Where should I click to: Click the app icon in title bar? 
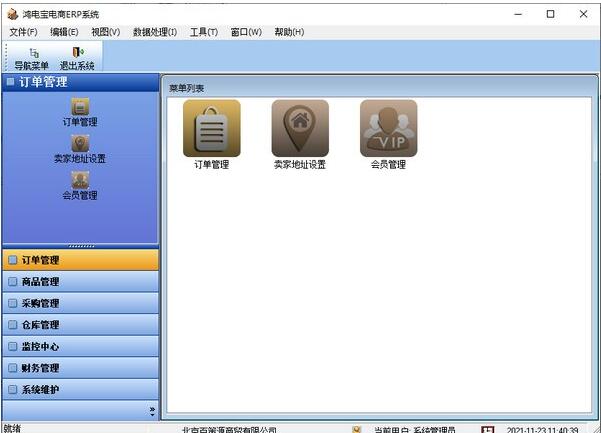tap(13, 15)
